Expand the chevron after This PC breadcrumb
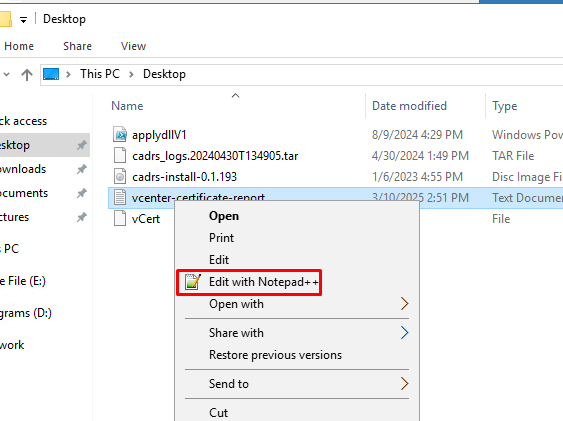563x421 pixels. pos(131,74)
